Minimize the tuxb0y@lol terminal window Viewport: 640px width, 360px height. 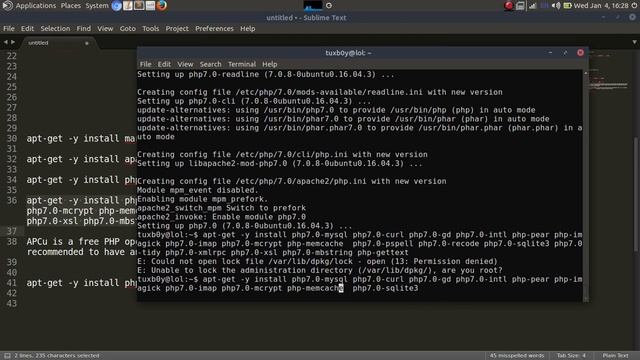[550, 53]
